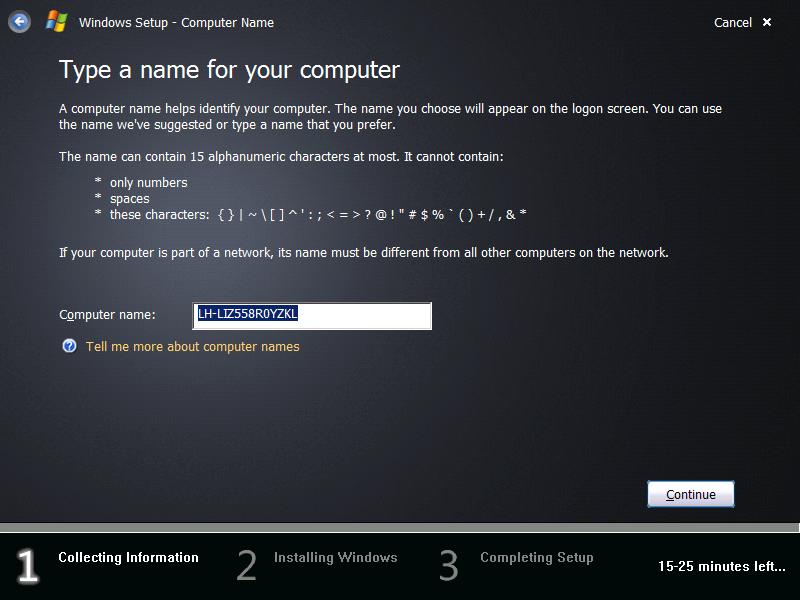The height and width of the screenshot is (600, 800).
Task: Click the 'Collecting Information' step label
Action: coord(128,557)
